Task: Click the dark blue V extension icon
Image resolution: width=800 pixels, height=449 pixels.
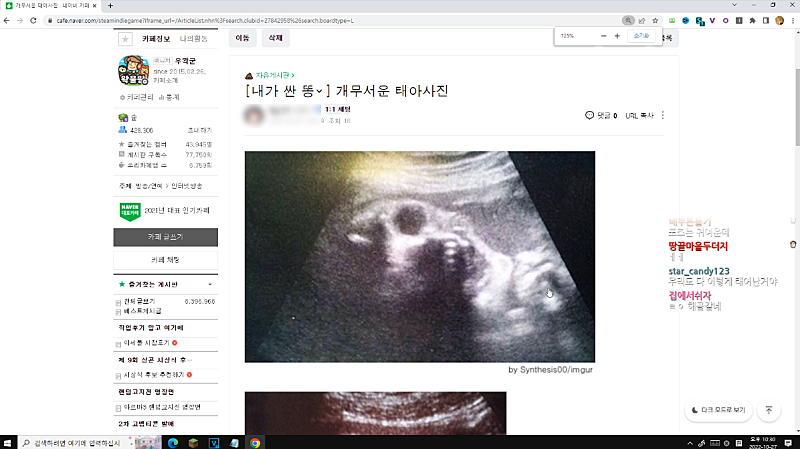Action: click(712, 20)
